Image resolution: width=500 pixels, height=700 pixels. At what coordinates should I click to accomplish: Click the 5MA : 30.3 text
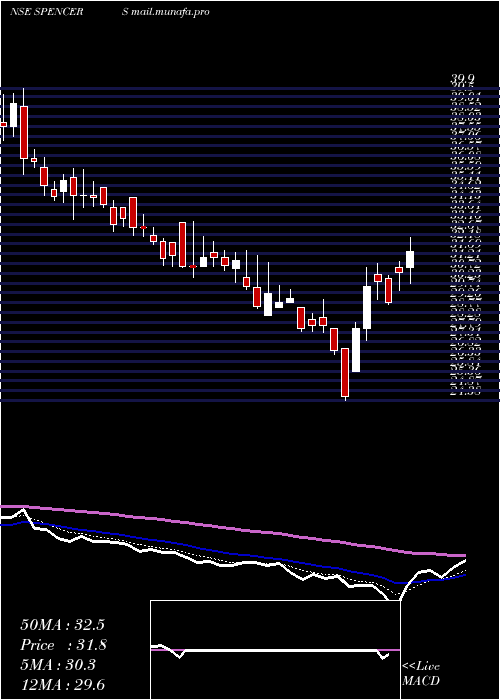pos(58,665)
